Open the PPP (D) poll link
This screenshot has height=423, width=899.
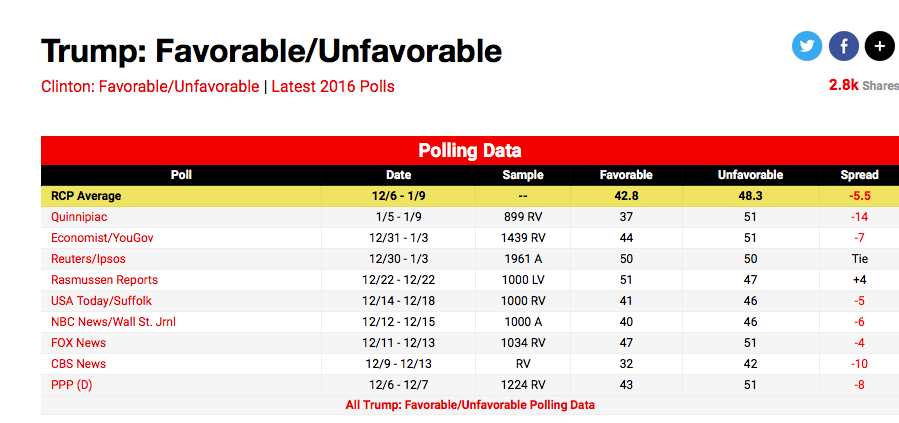coord(71,385)
